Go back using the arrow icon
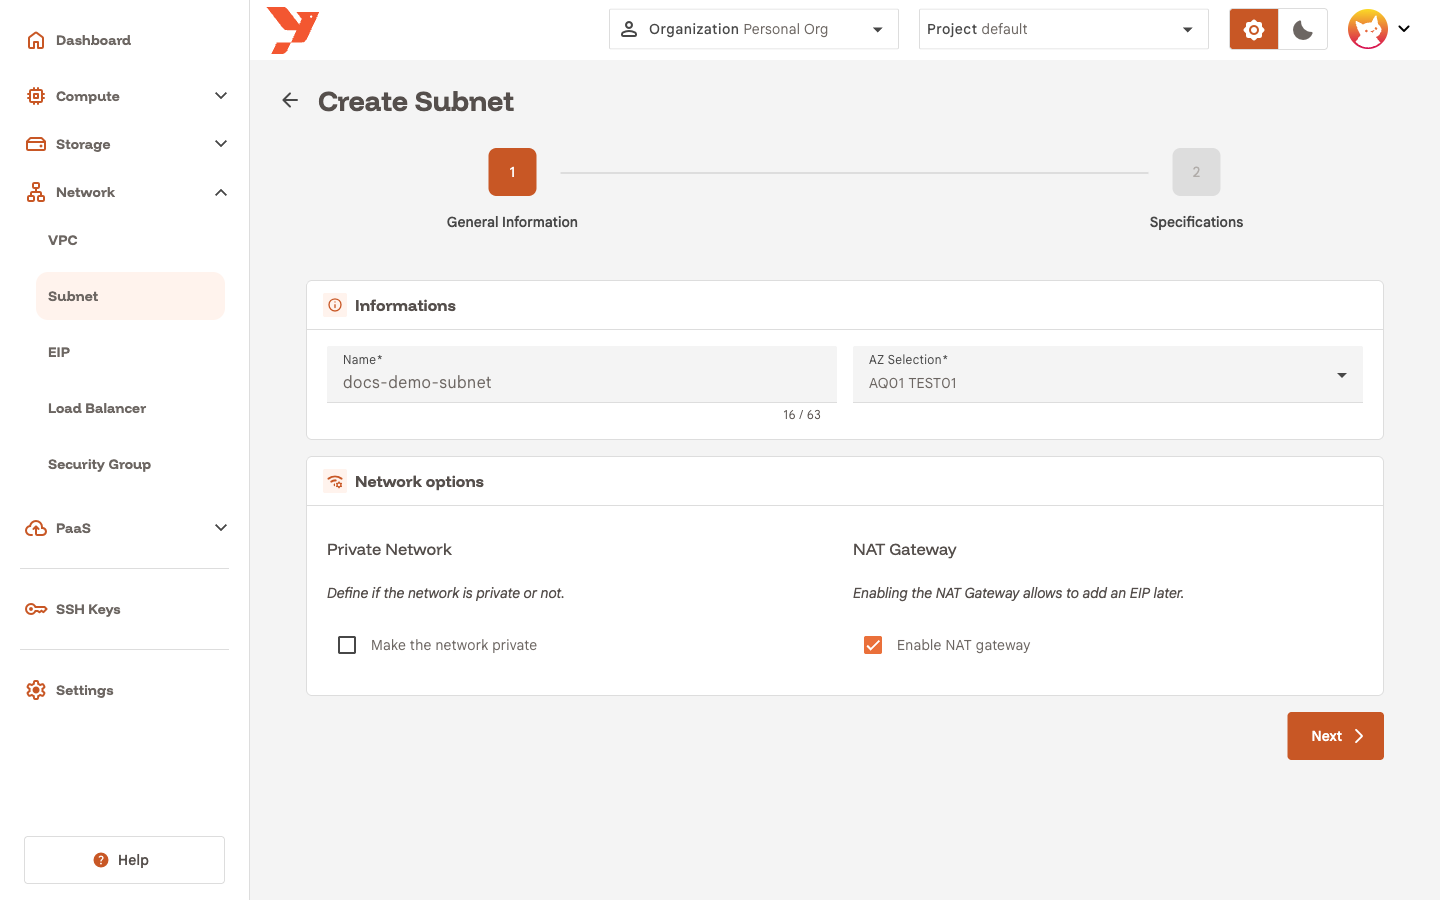This screenshot has width=1440, height=900. click(x=290, y=100)
